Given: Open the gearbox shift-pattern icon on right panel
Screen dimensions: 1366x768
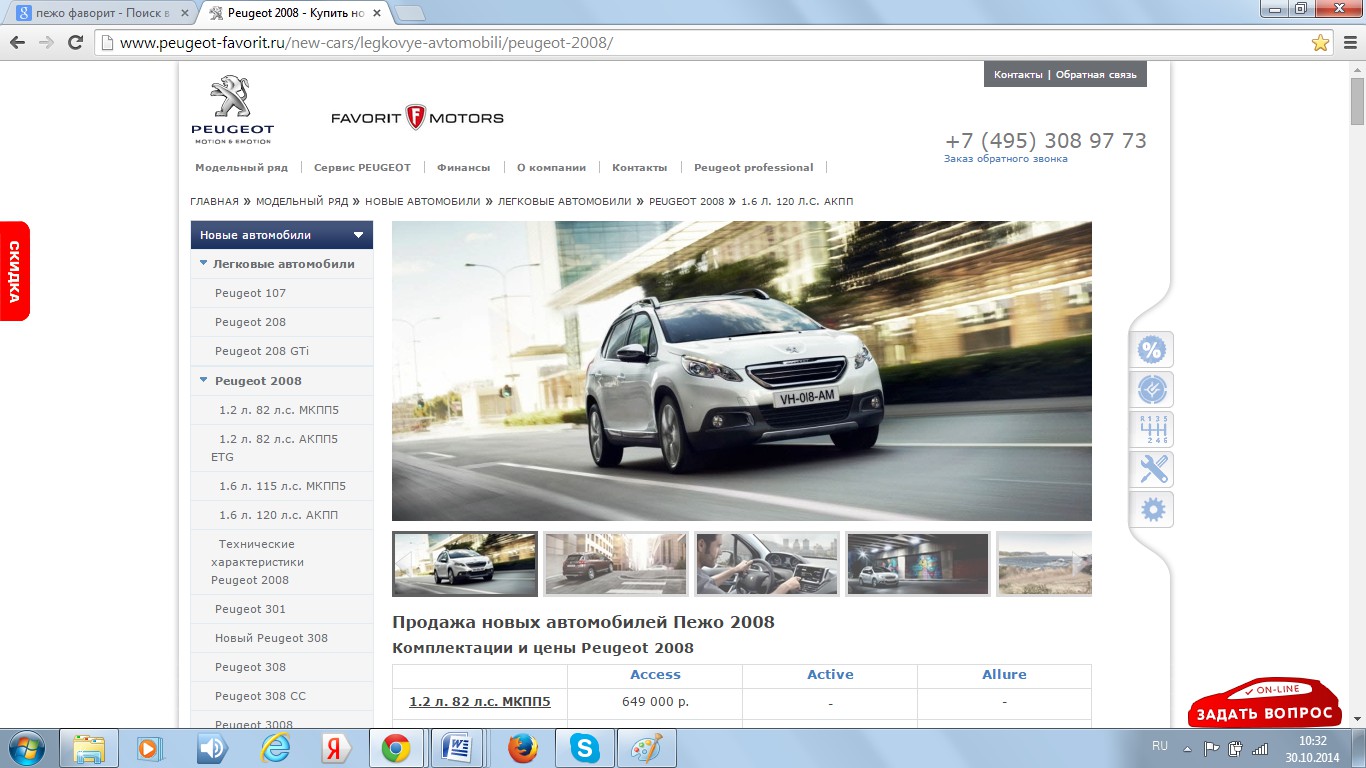Looking at the screenshot, I should [1153, 430].
